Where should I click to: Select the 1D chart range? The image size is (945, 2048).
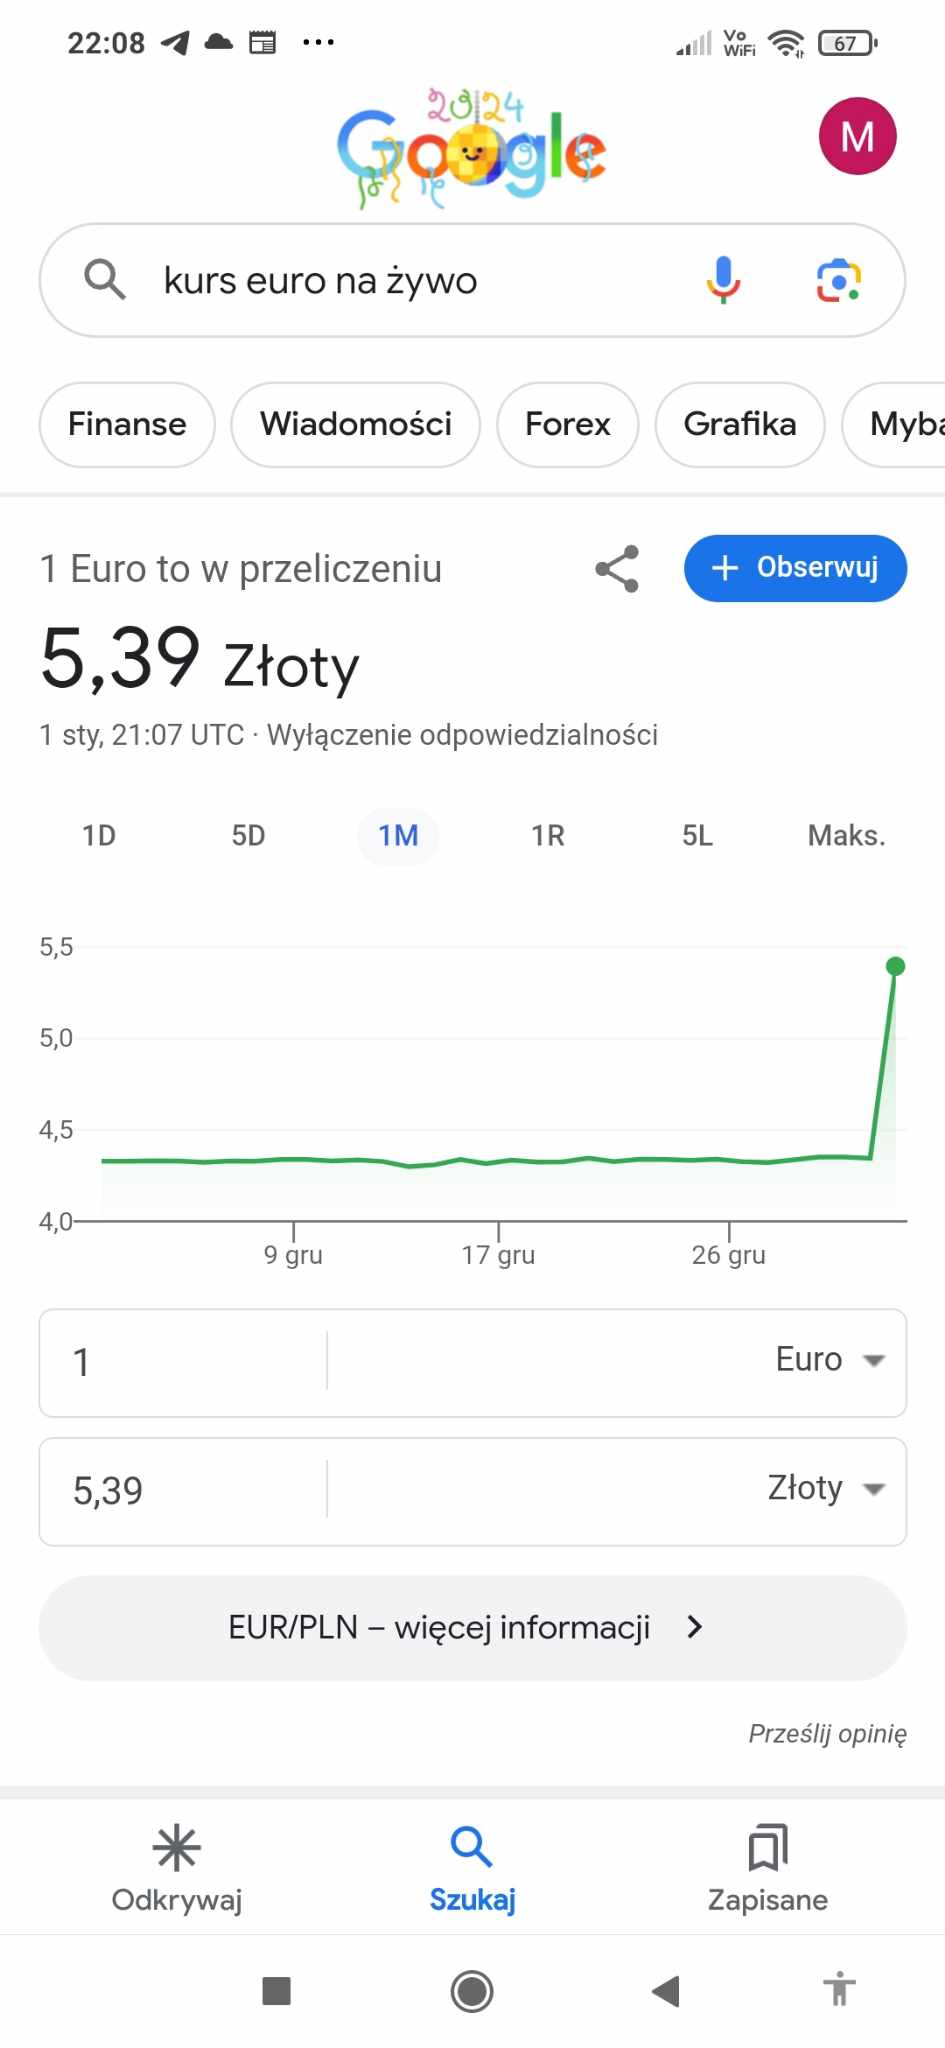(99, 835)
